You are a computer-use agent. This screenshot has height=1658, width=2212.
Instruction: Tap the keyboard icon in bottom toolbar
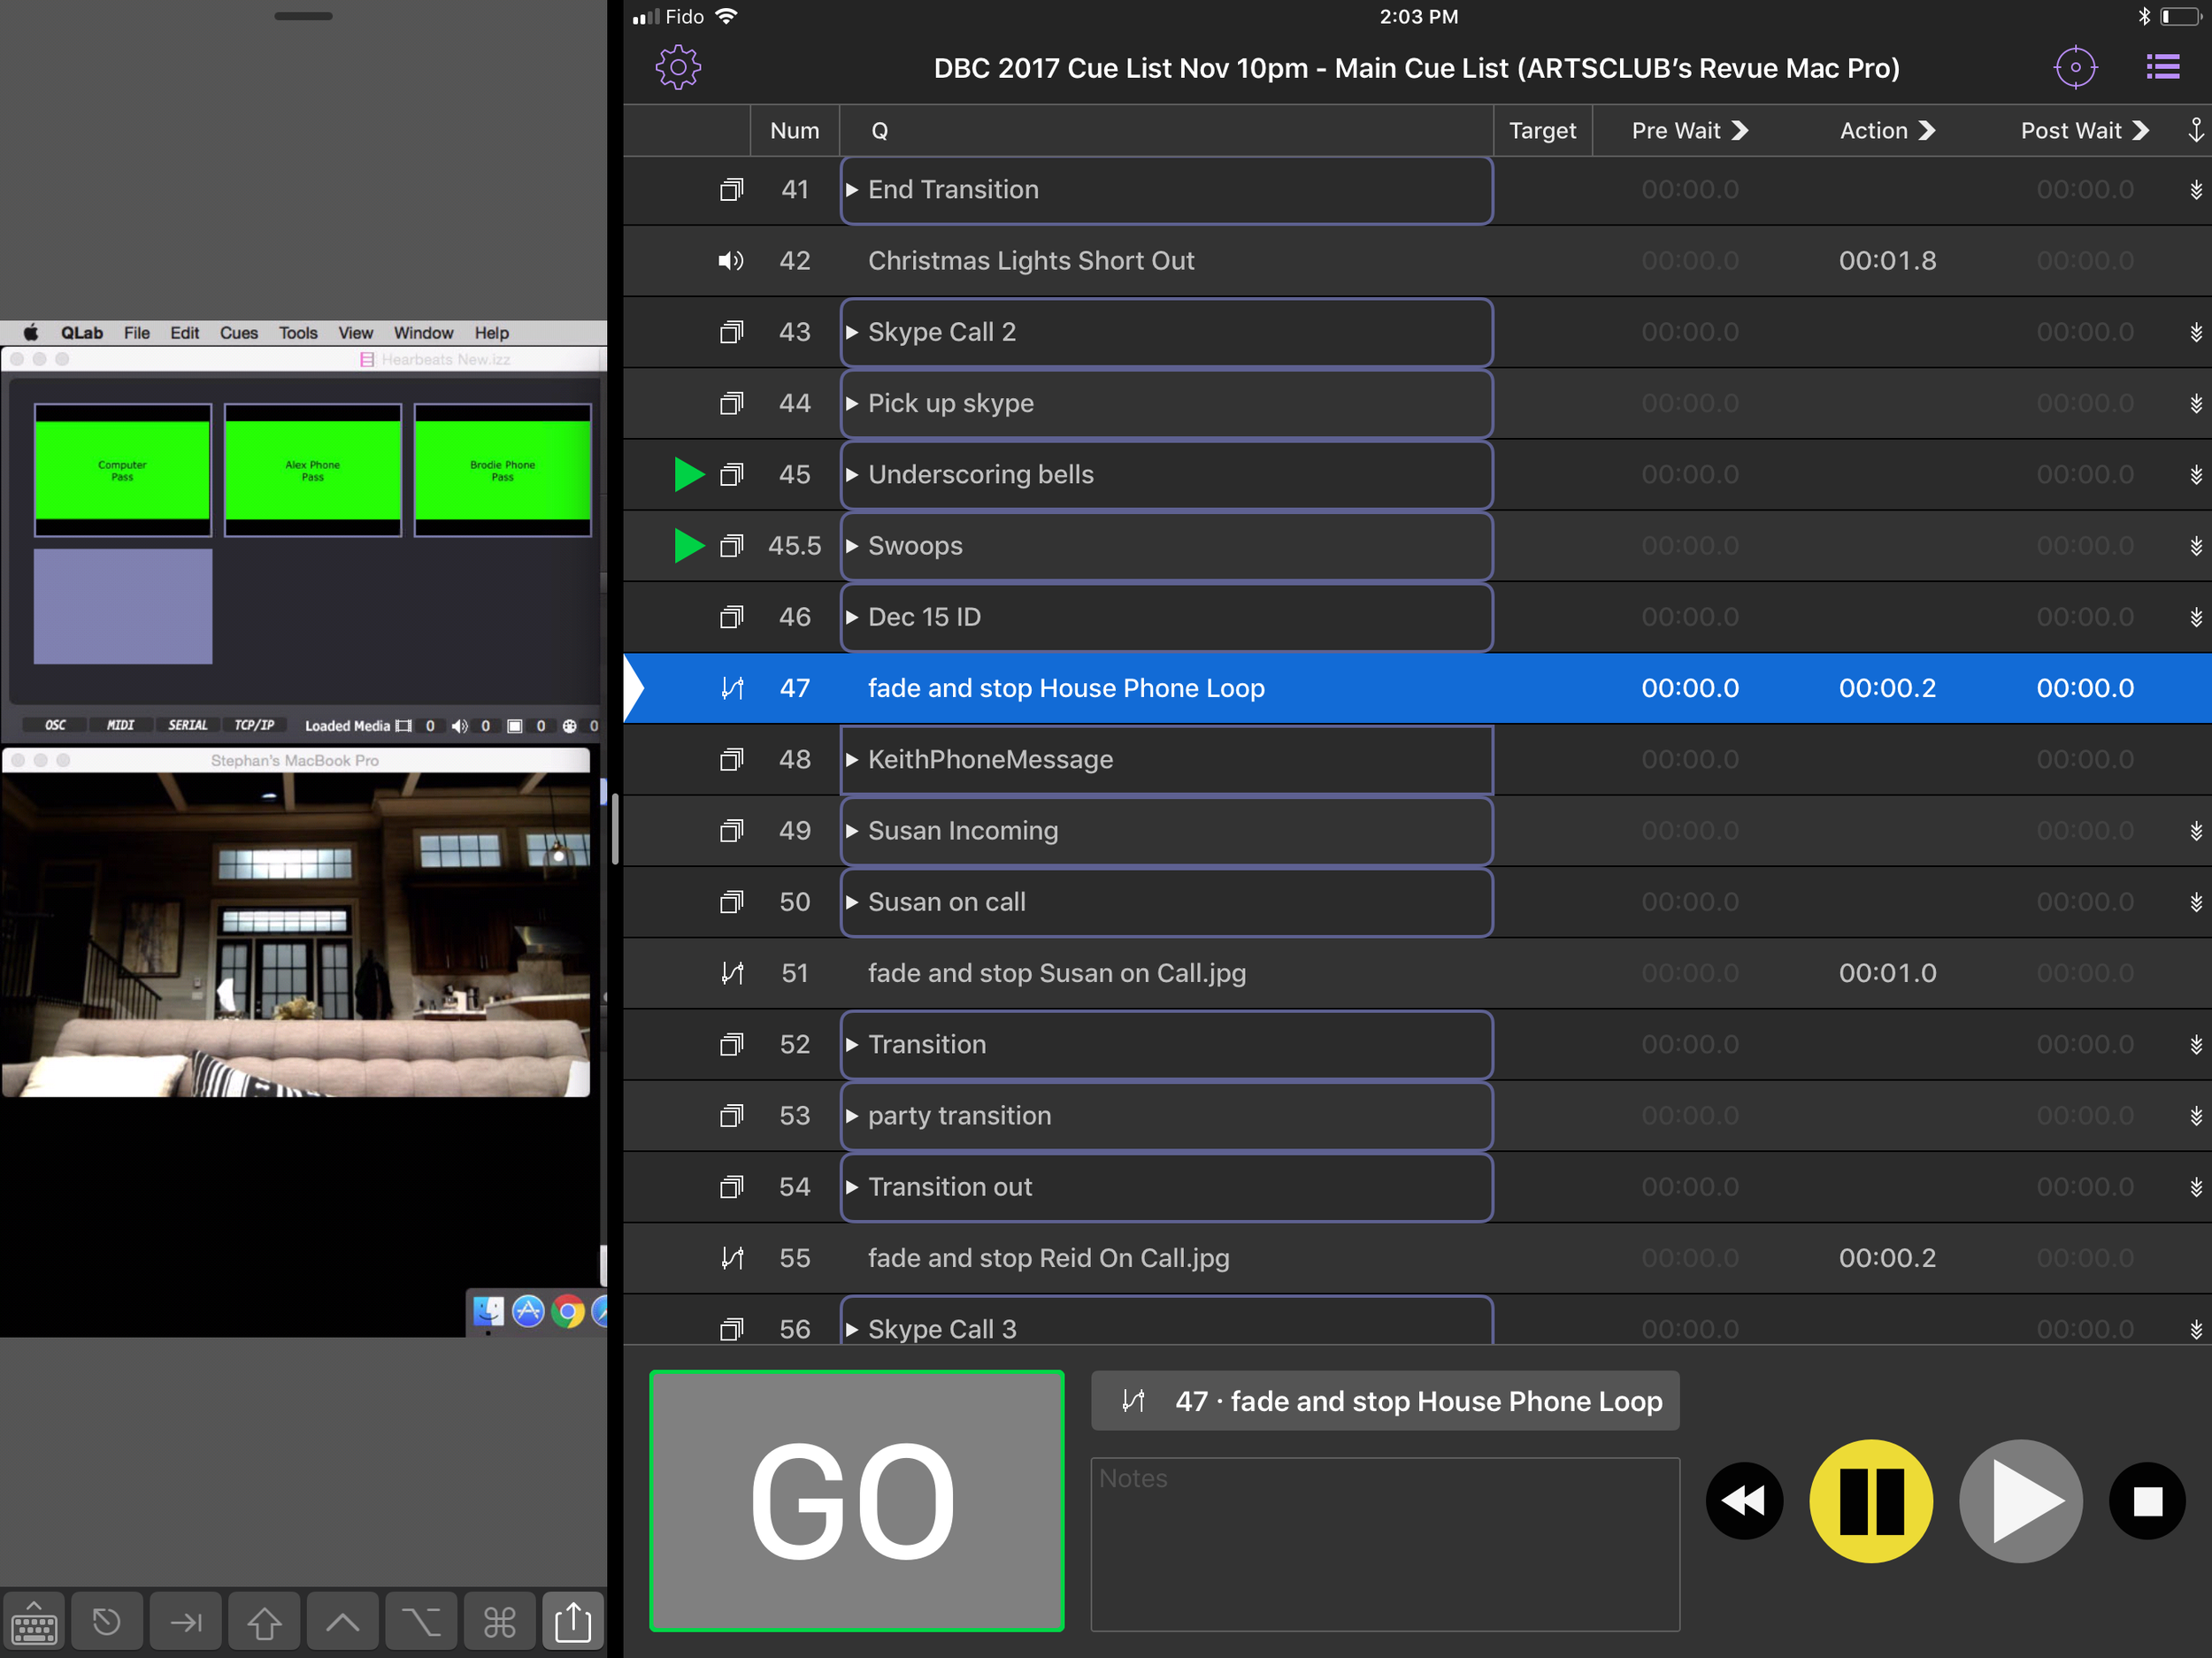(x=34, y=1622)
